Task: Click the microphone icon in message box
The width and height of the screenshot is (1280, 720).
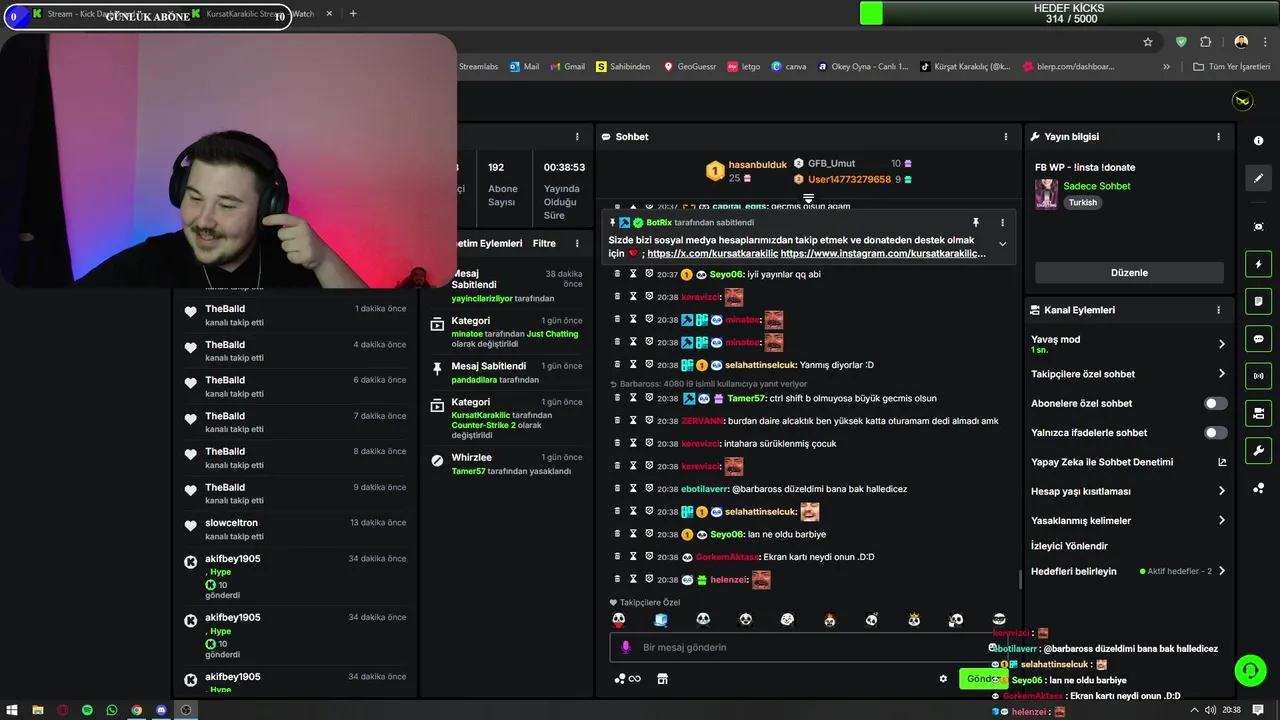Action: click(x=626, y=647)
